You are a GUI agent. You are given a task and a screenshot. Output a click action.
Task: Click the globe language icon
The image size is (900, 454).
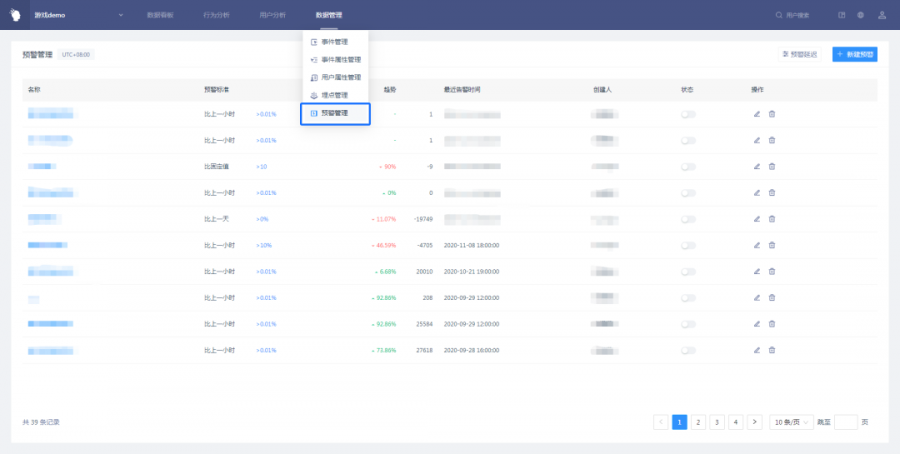pos(860,15)
